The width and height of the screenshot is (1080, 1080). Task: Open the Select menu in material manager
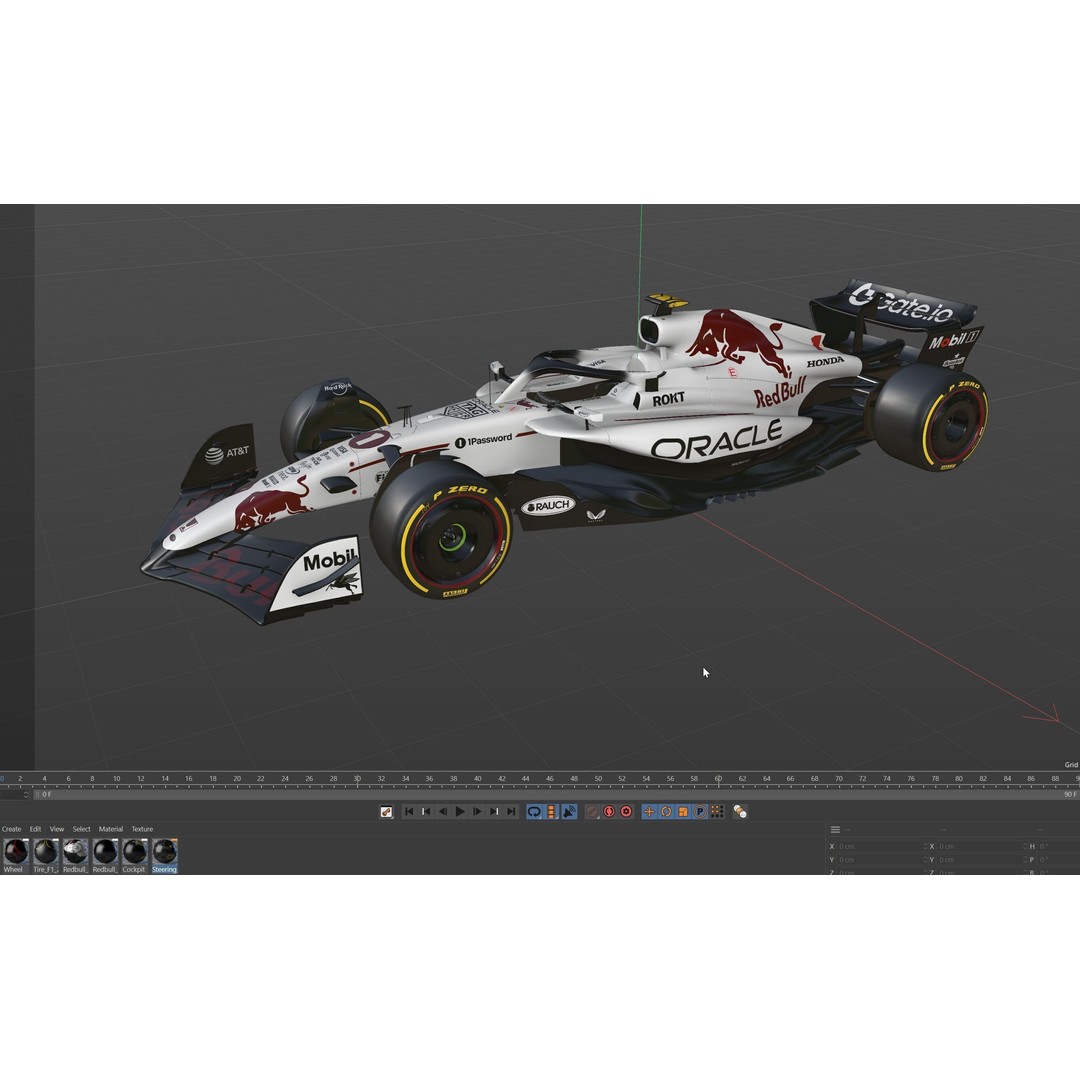[x=81, y=829]
